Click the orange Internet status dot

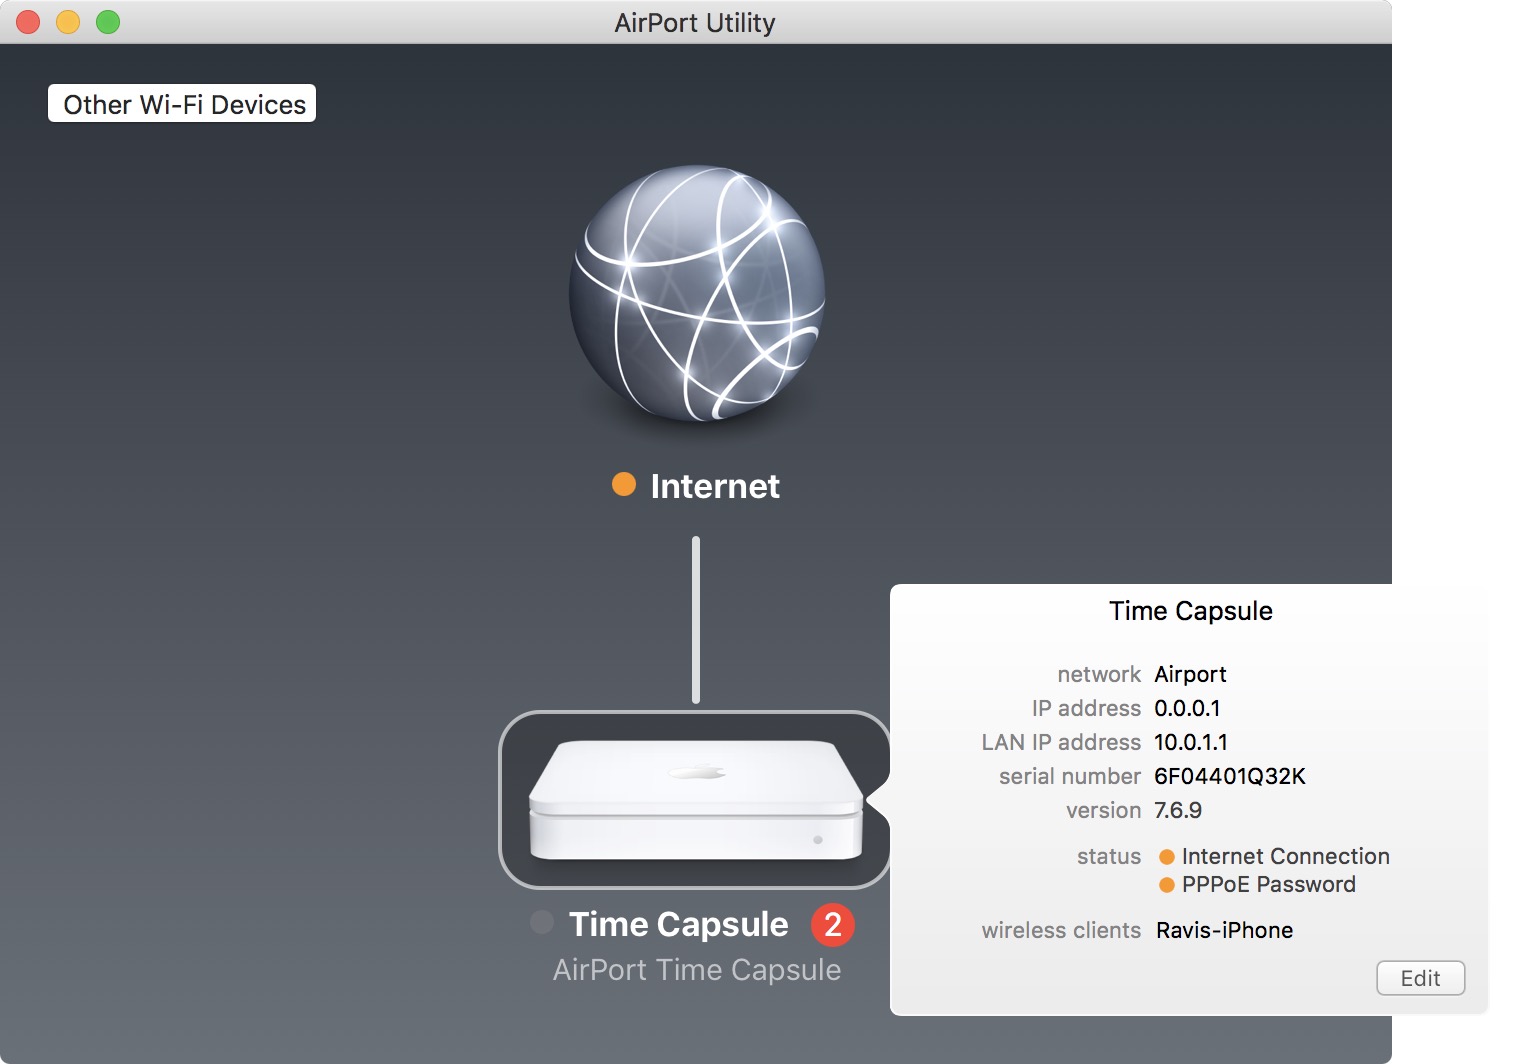coord(624,485)
